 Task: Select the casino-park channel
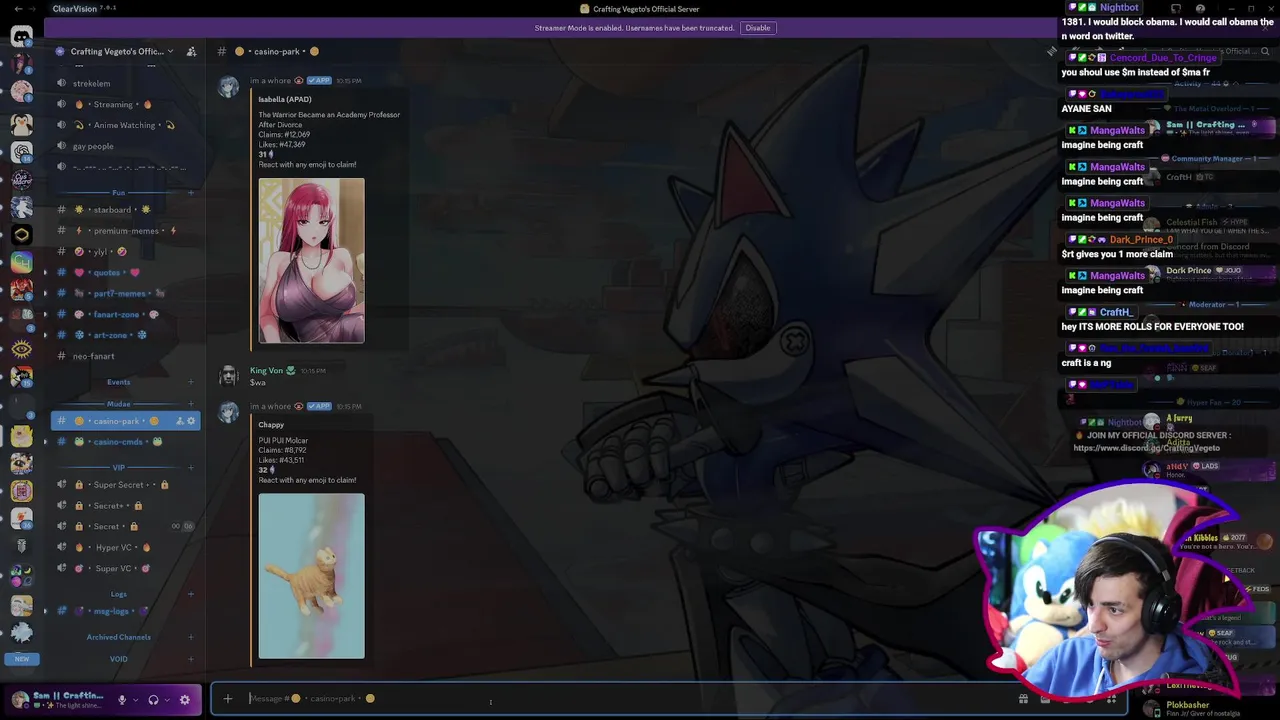pos(125,421)
